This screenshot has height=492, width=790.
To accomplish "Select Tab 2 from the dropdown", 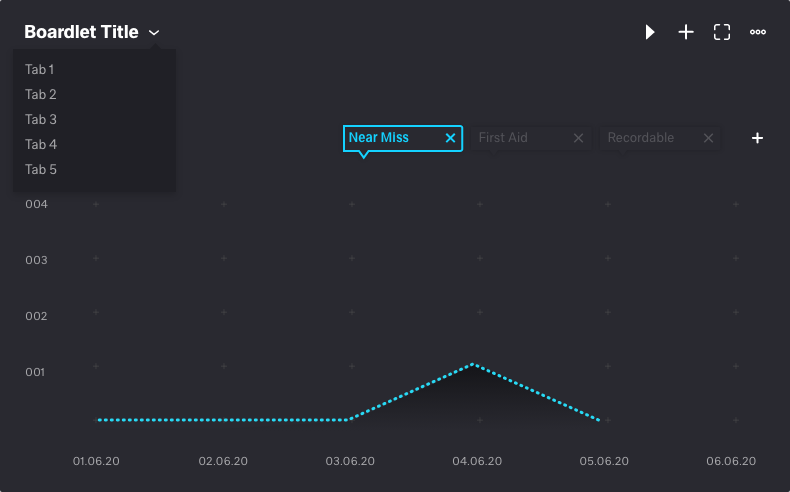I will click(x=41, y=94).
